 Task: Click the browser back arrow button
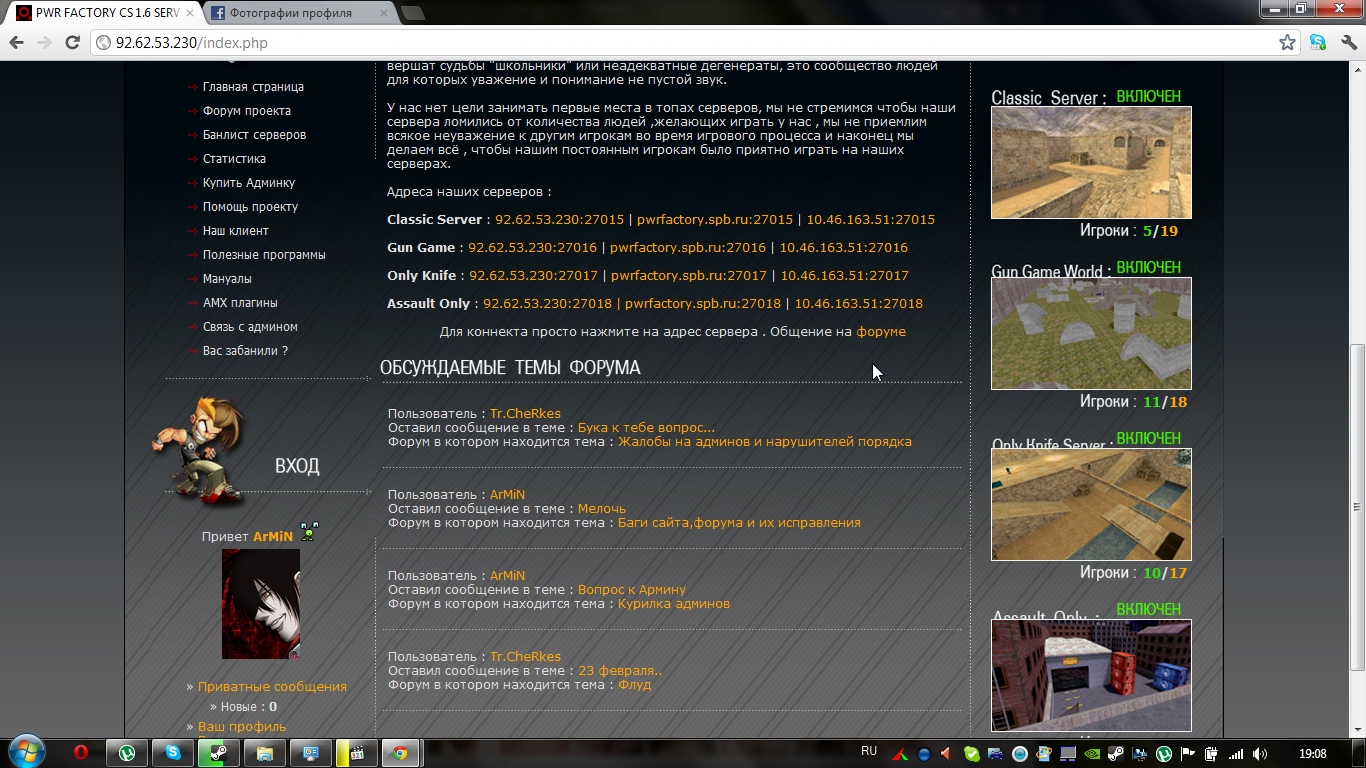[17, 43]
